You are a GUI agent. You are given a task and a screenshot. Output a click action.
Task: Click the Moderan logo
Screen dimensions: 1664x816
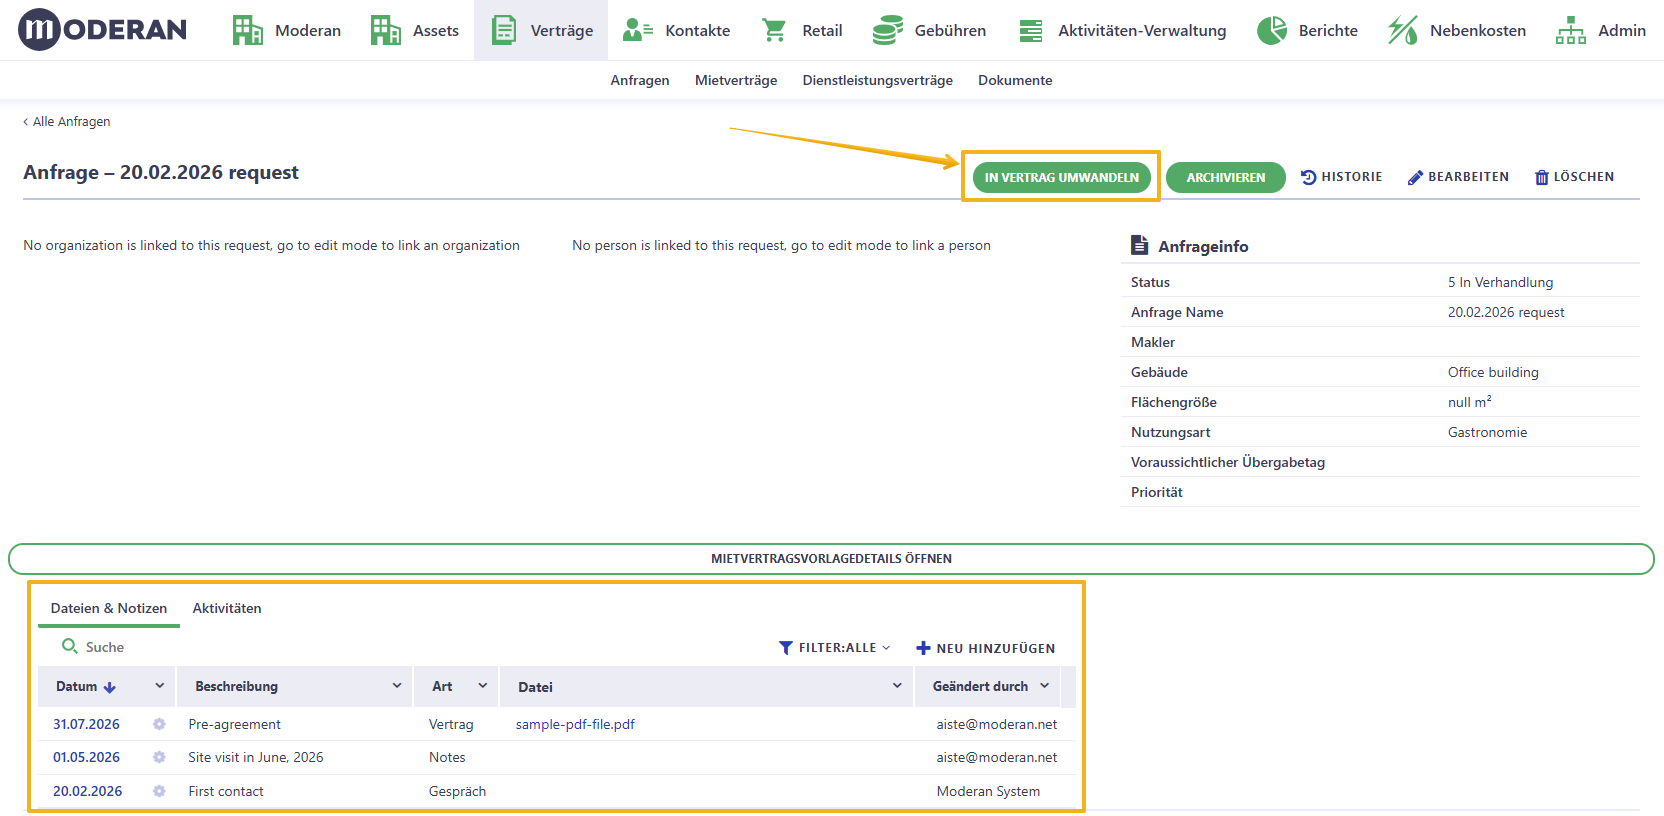[102, 30]
